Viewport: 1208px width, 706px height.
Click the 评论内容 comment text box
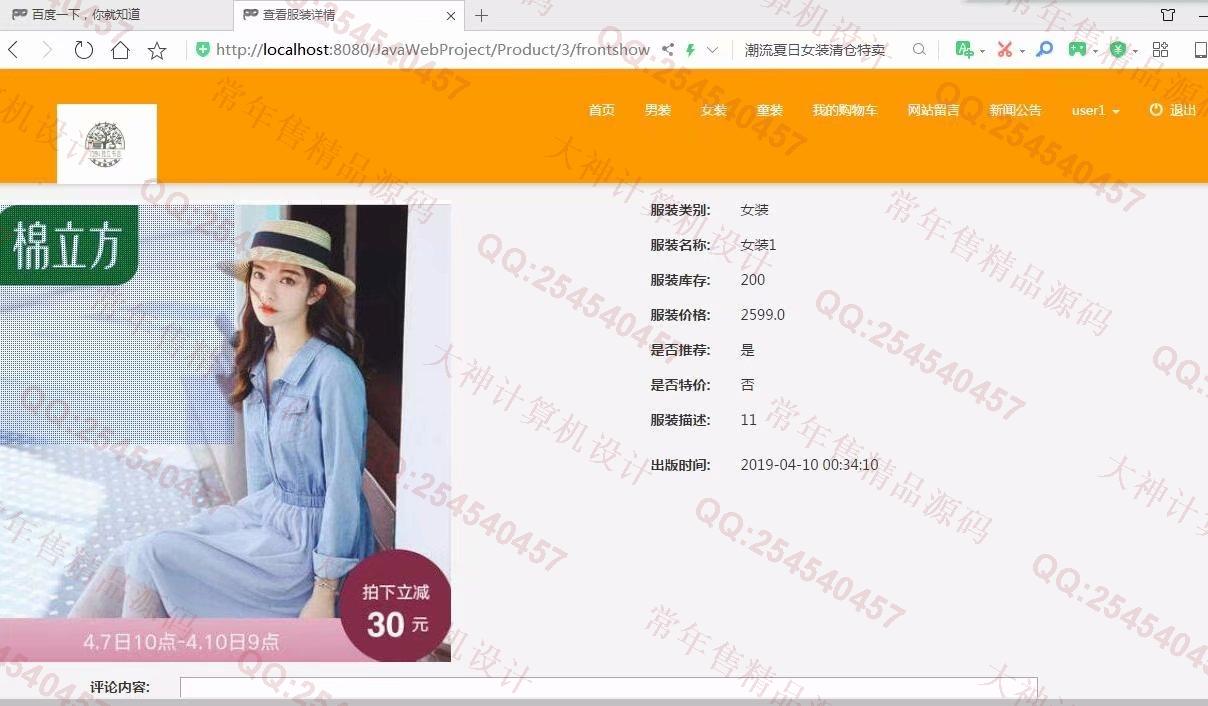pos(608,688)
